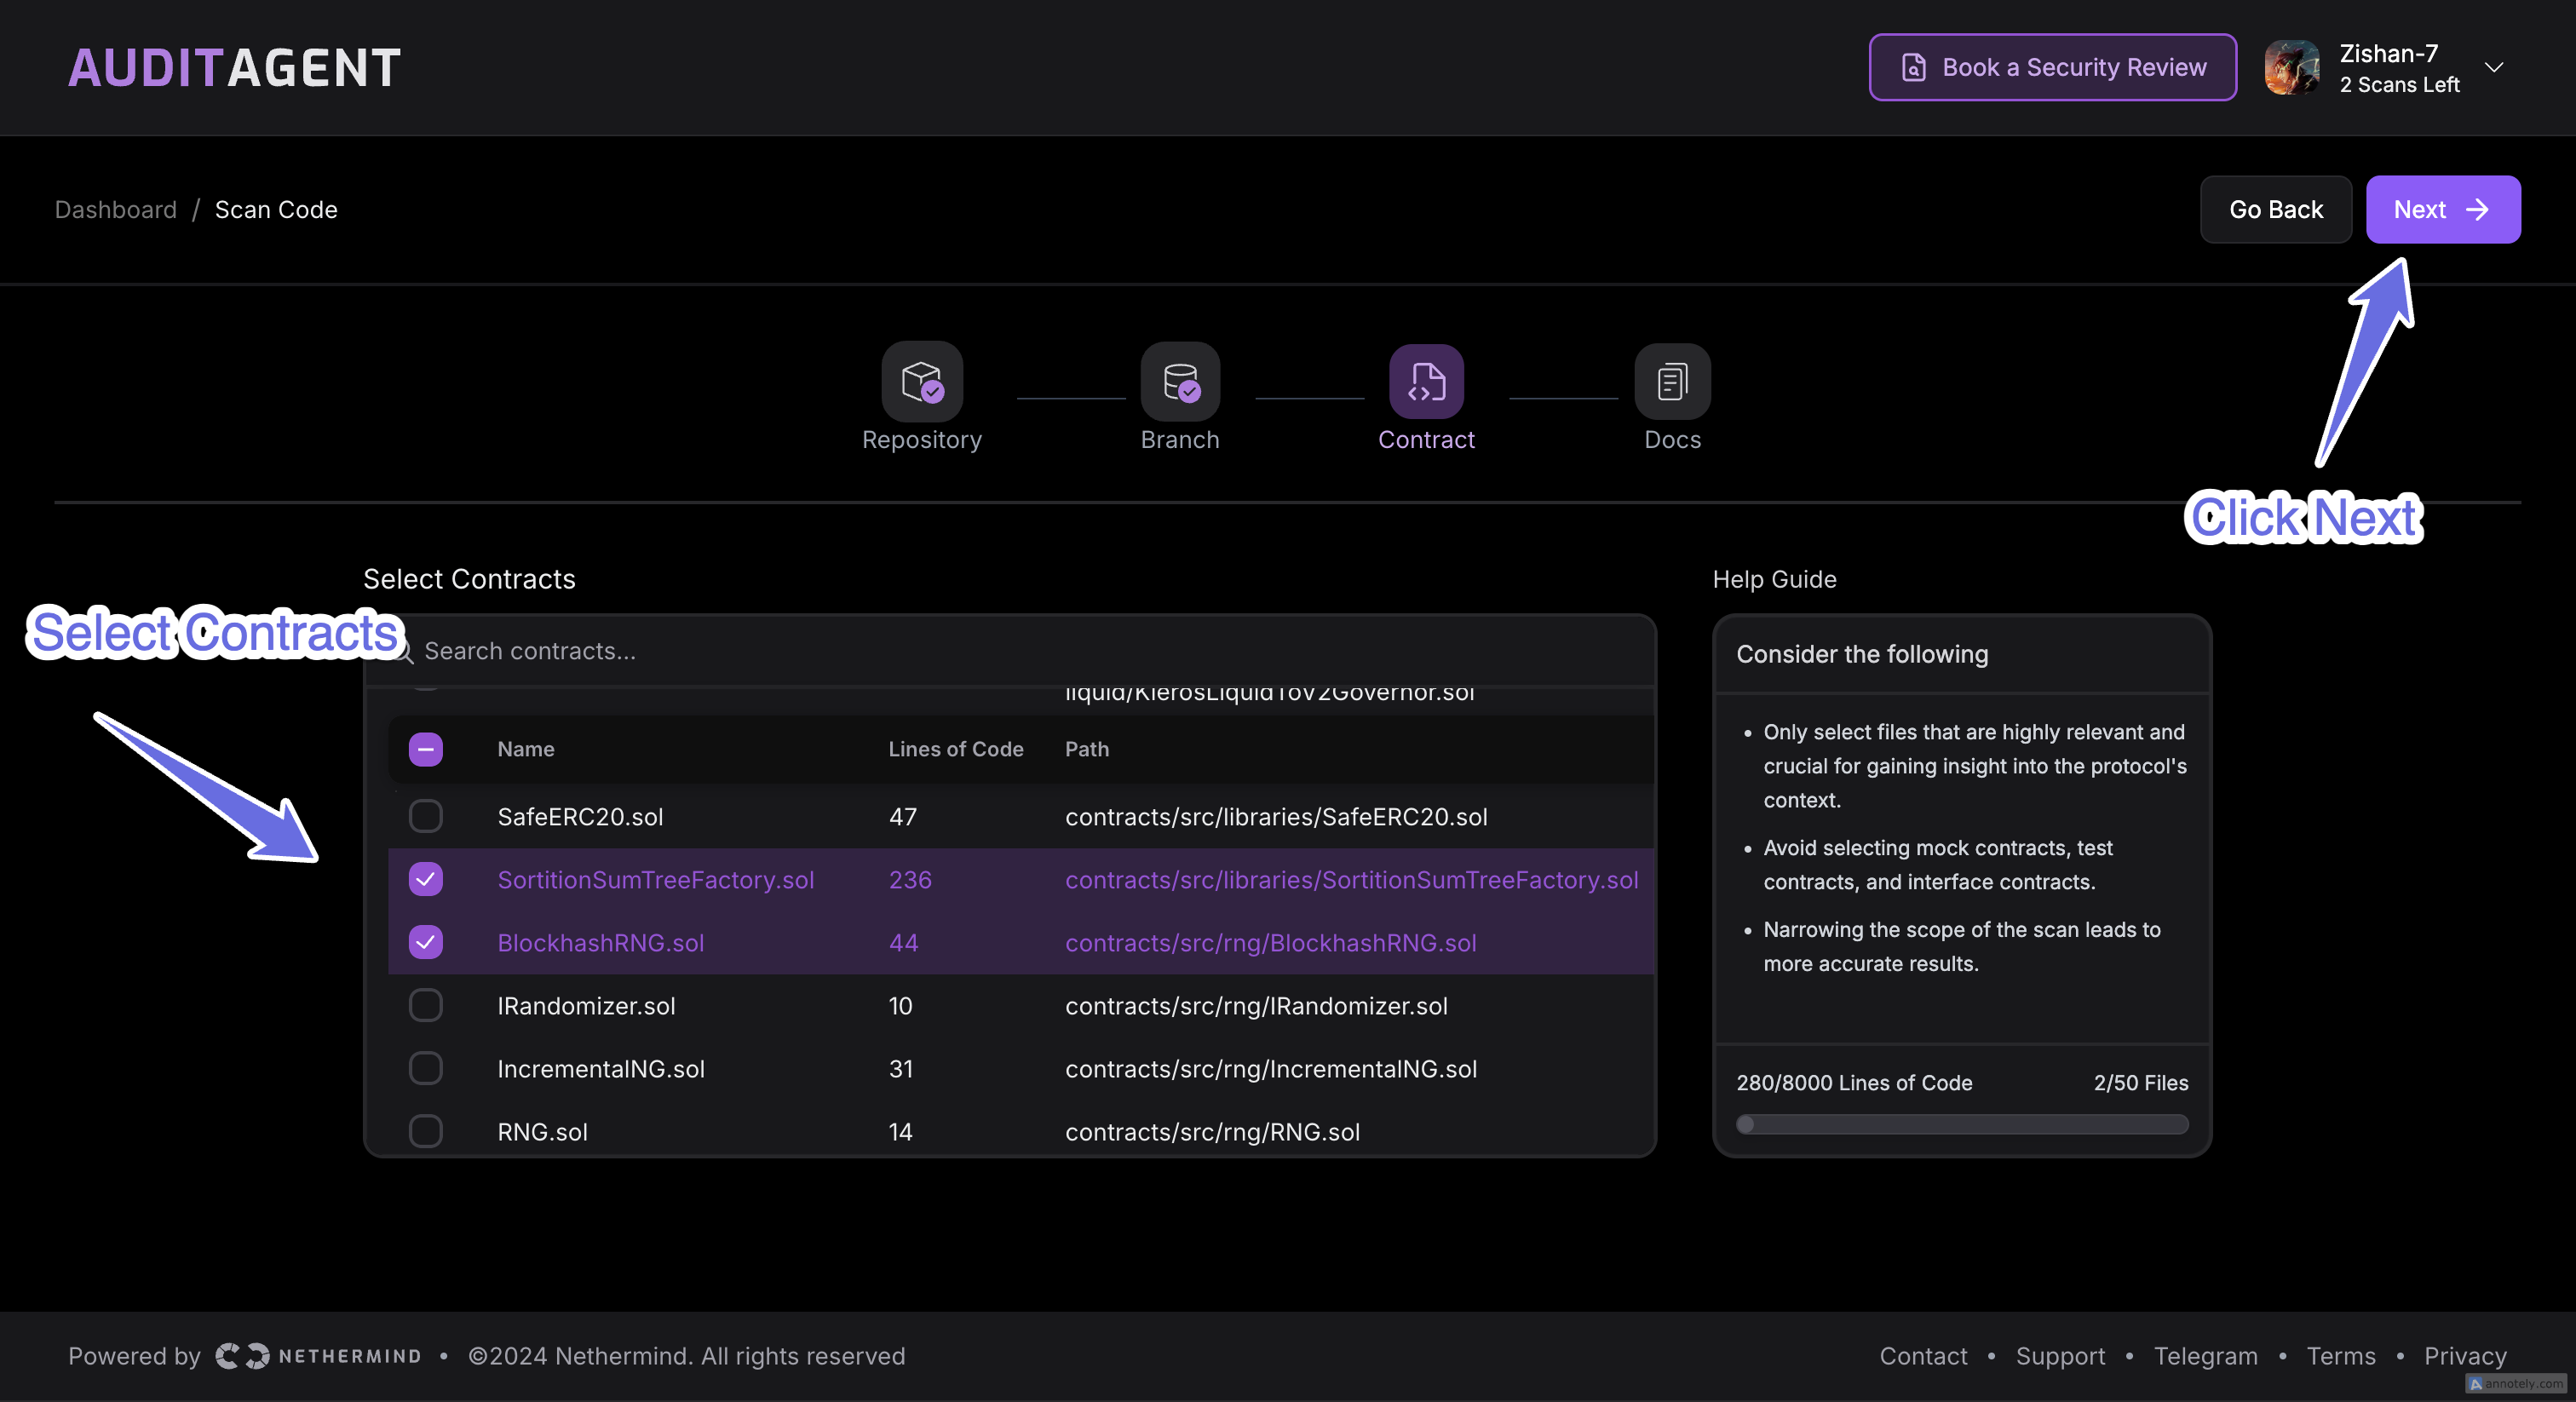Viewport: 2576px width, 1402px height.
Task: Click the Path column header
Action: pyautogui.click(x=1087, y=749)
